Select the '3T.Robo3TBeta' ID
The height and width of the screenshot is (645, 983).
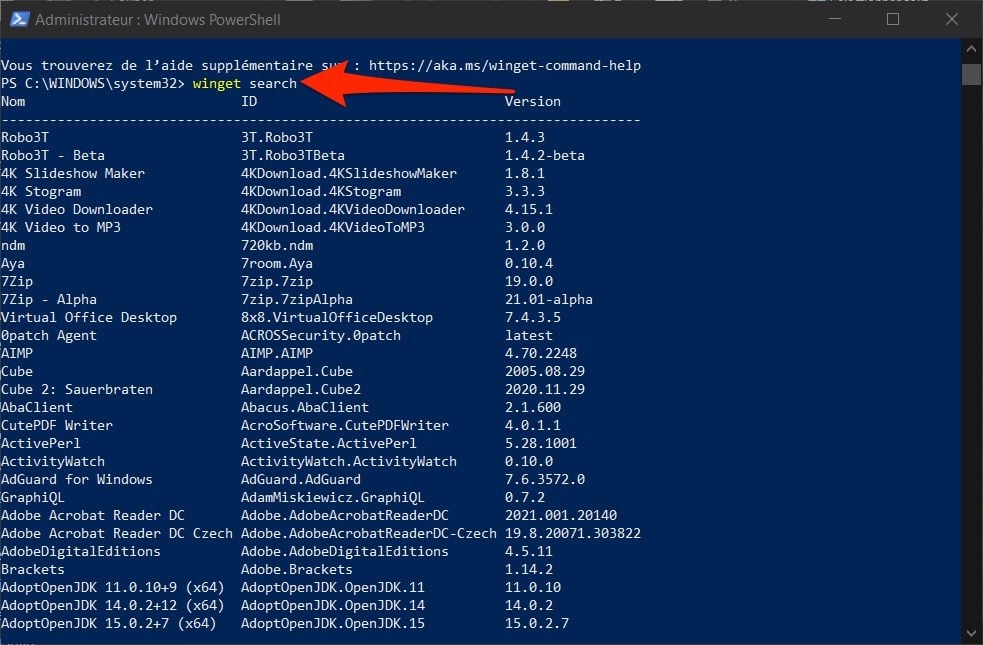(x=293, y=155)
